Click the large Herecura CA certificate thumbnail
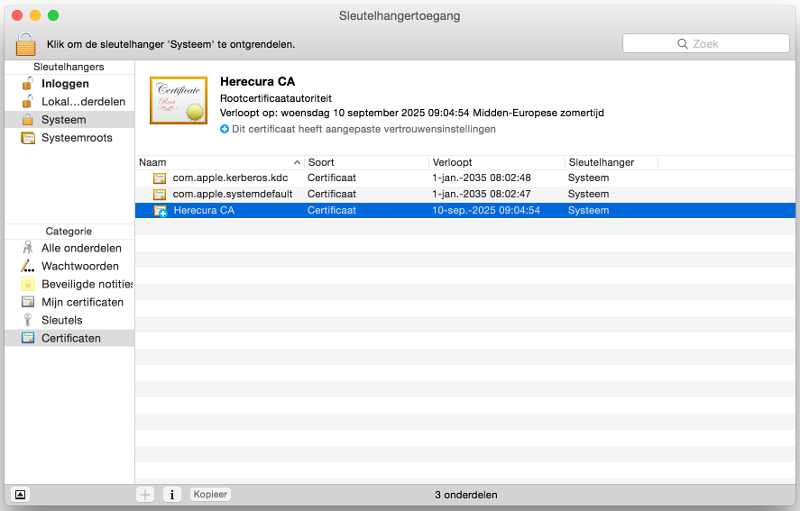This screenshot has height=511, width=800. [x=178, y=100]
